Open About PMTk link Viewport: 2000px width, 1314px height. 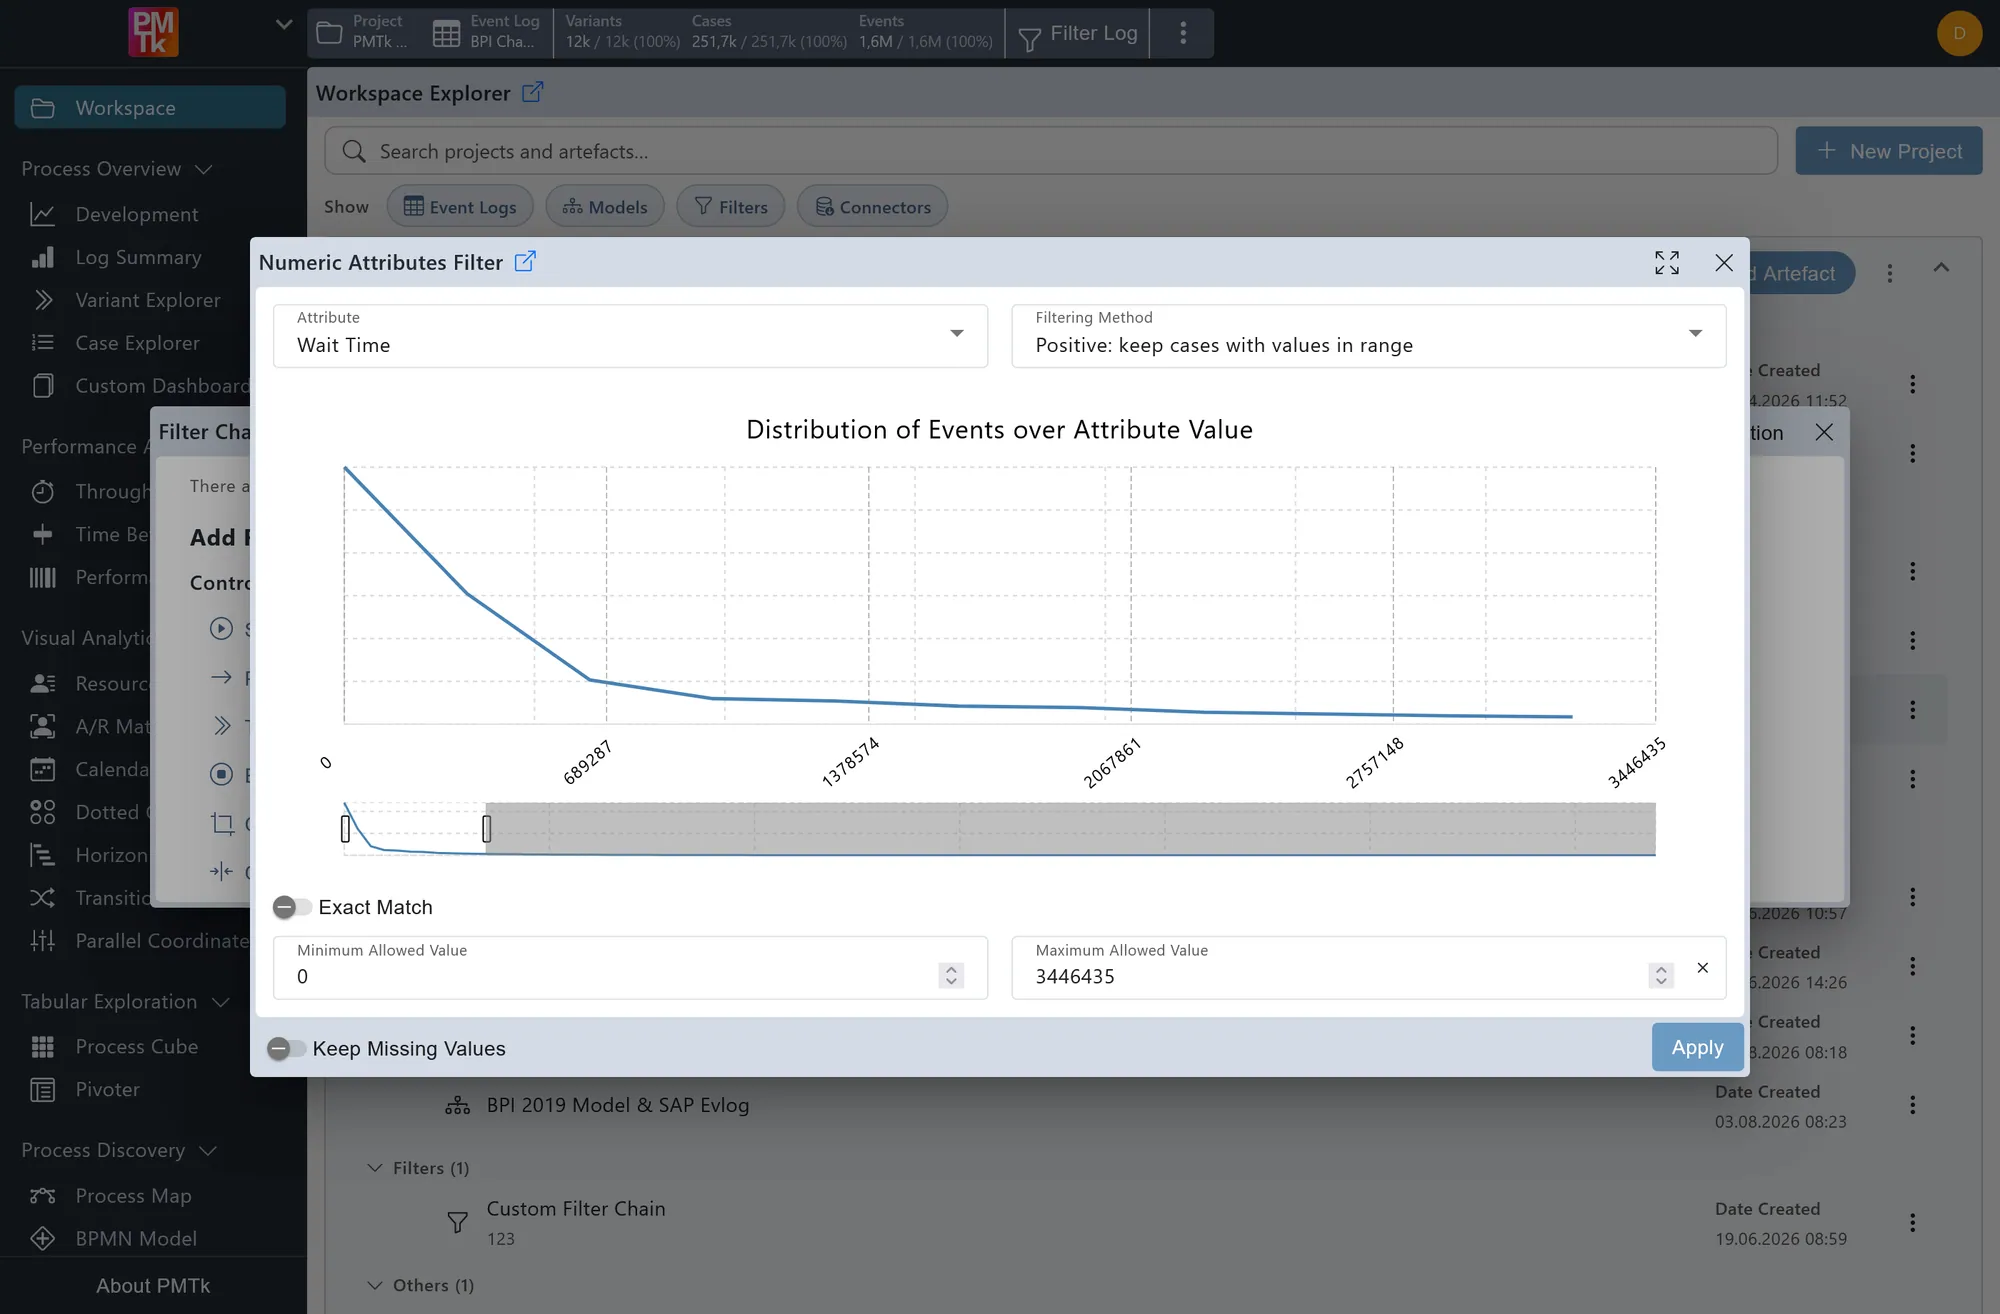(x=153, y=1286)
